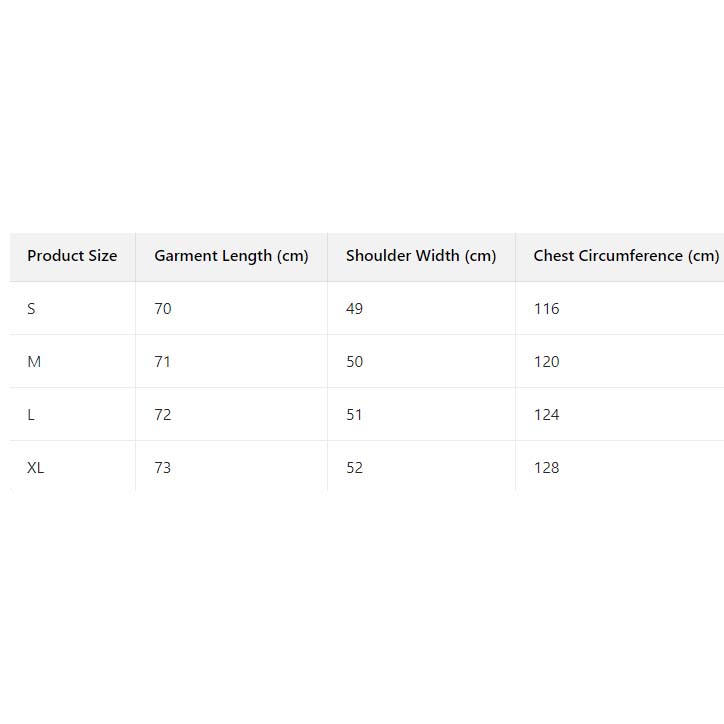The image size is (724, 724).
Task: Select shoulder width value 50
Action: tap(355, 362)
